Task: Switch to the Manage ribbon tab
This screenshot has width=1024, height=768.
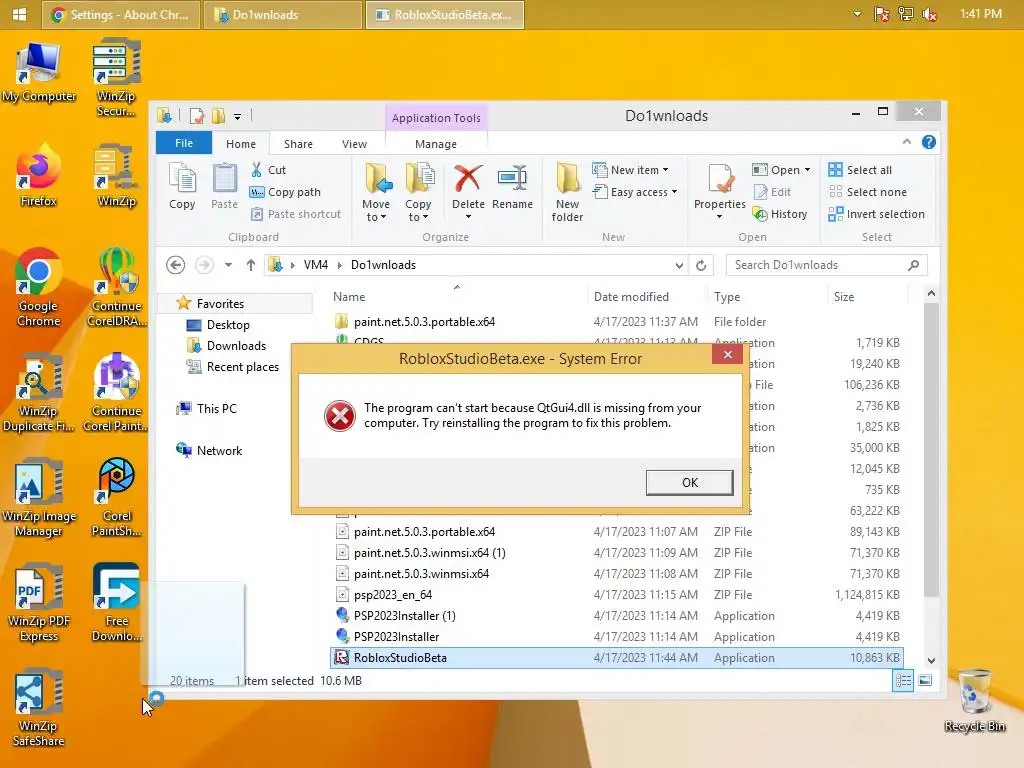Action: click(x=436, y=144)
